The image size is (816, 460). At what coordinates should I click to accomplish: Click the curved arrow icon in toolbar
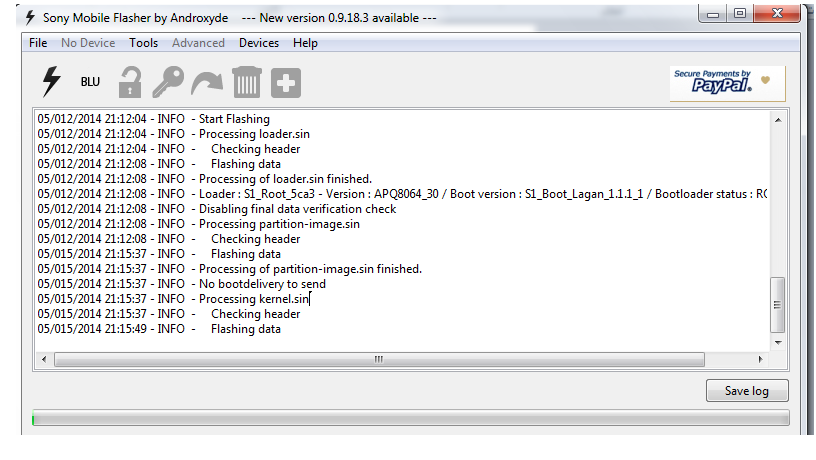tap(207, 83)
